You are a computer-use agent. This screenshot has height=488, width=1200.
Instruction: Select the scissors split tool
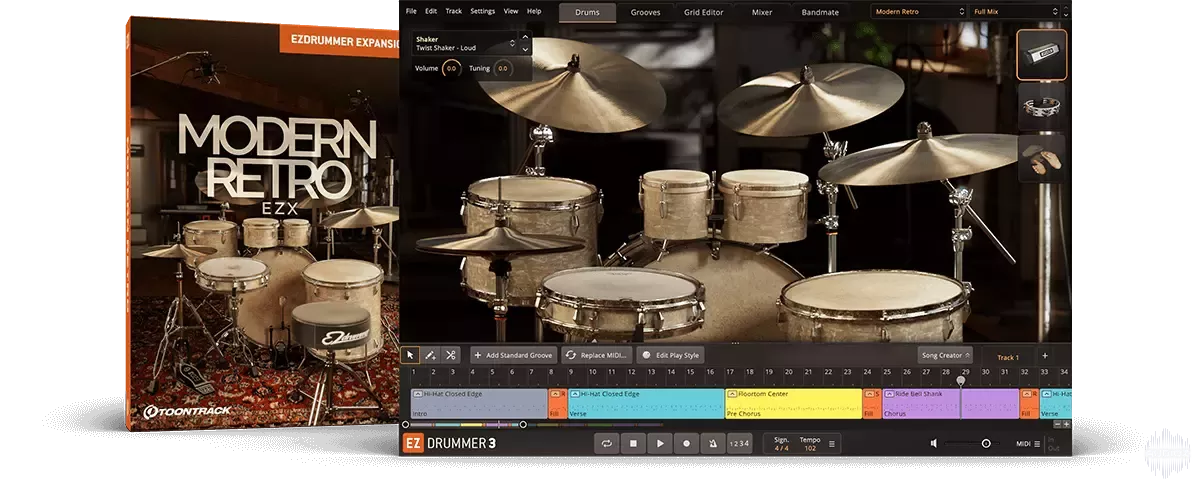451,355
